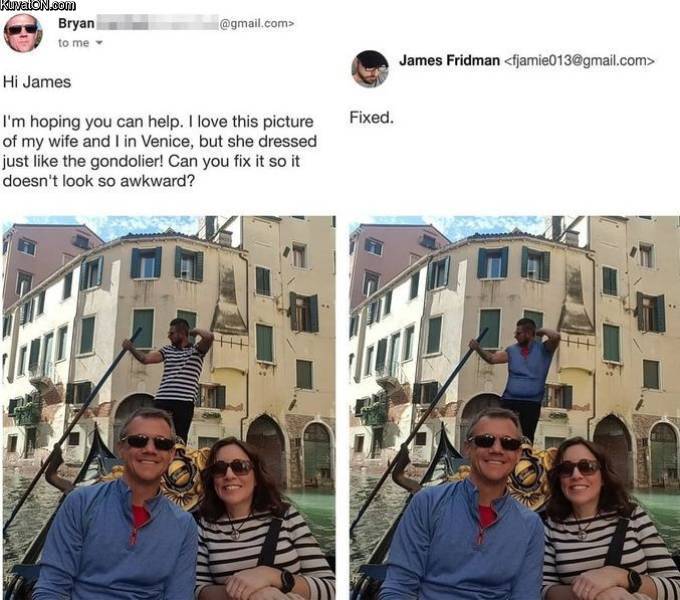
Task: Click the message paragraph about Venice
Action: 160,151
